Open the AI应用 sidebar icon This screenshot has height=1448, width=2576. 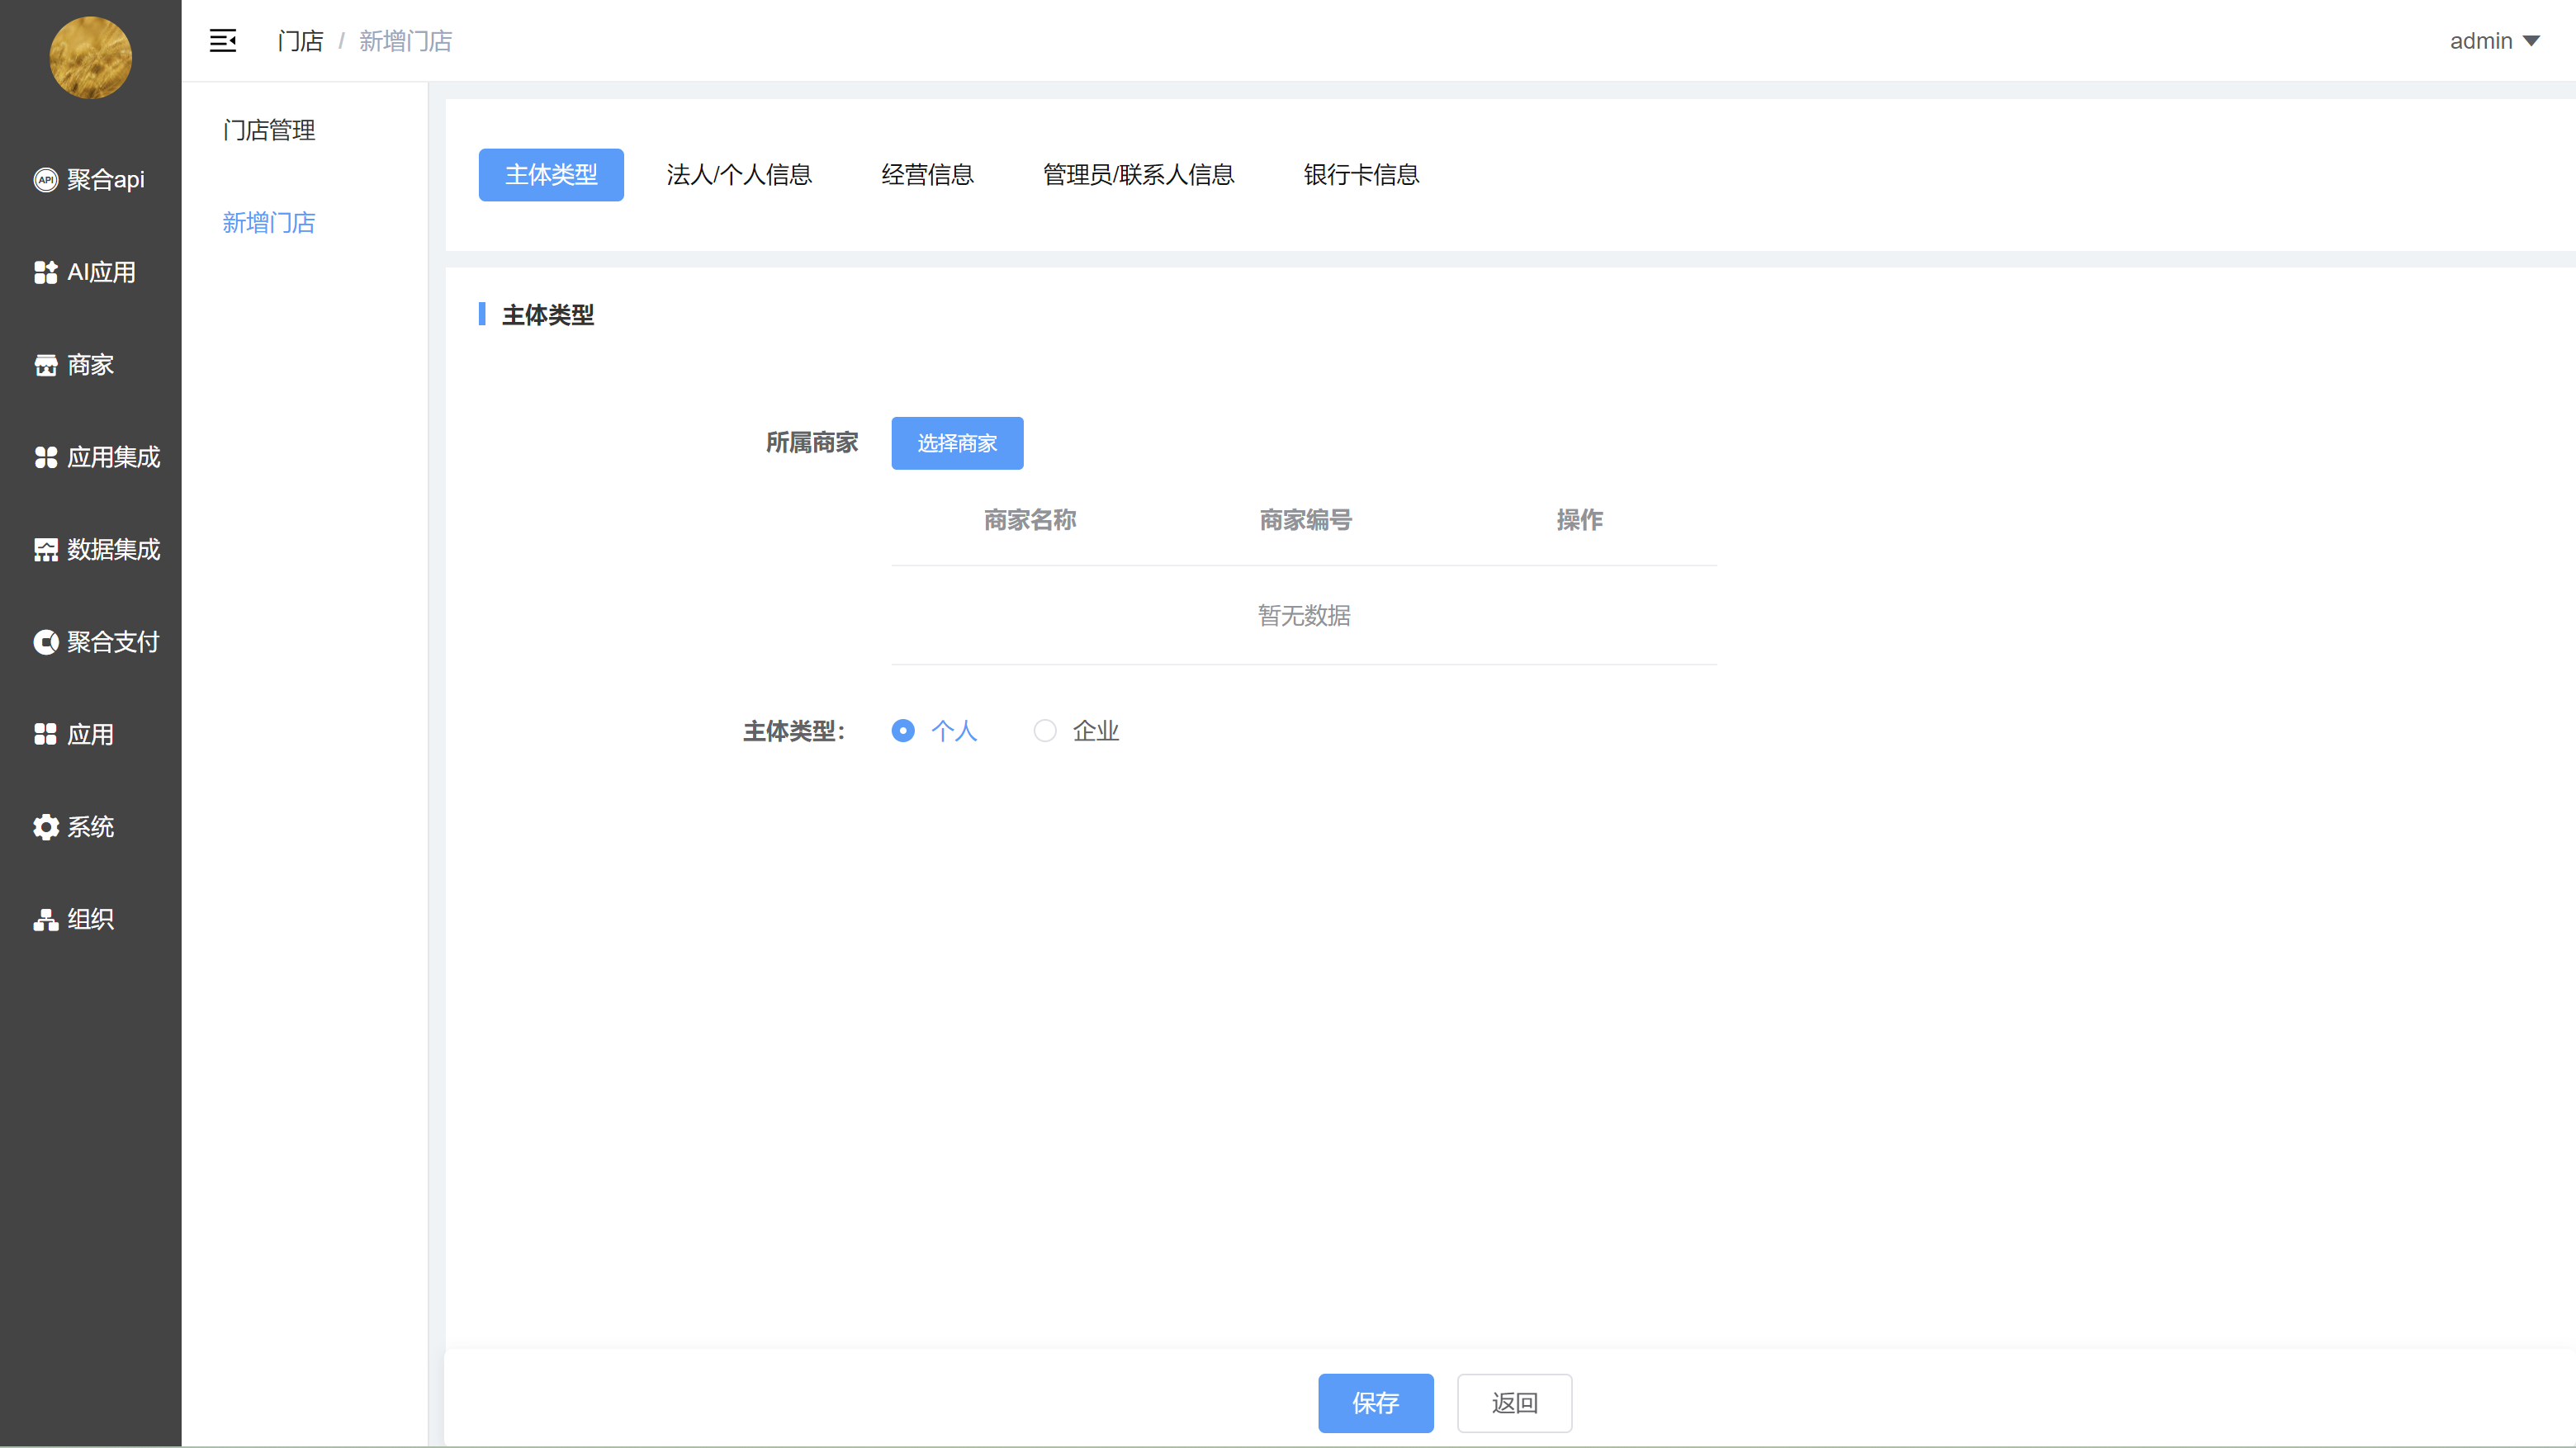tap(46, 272)
